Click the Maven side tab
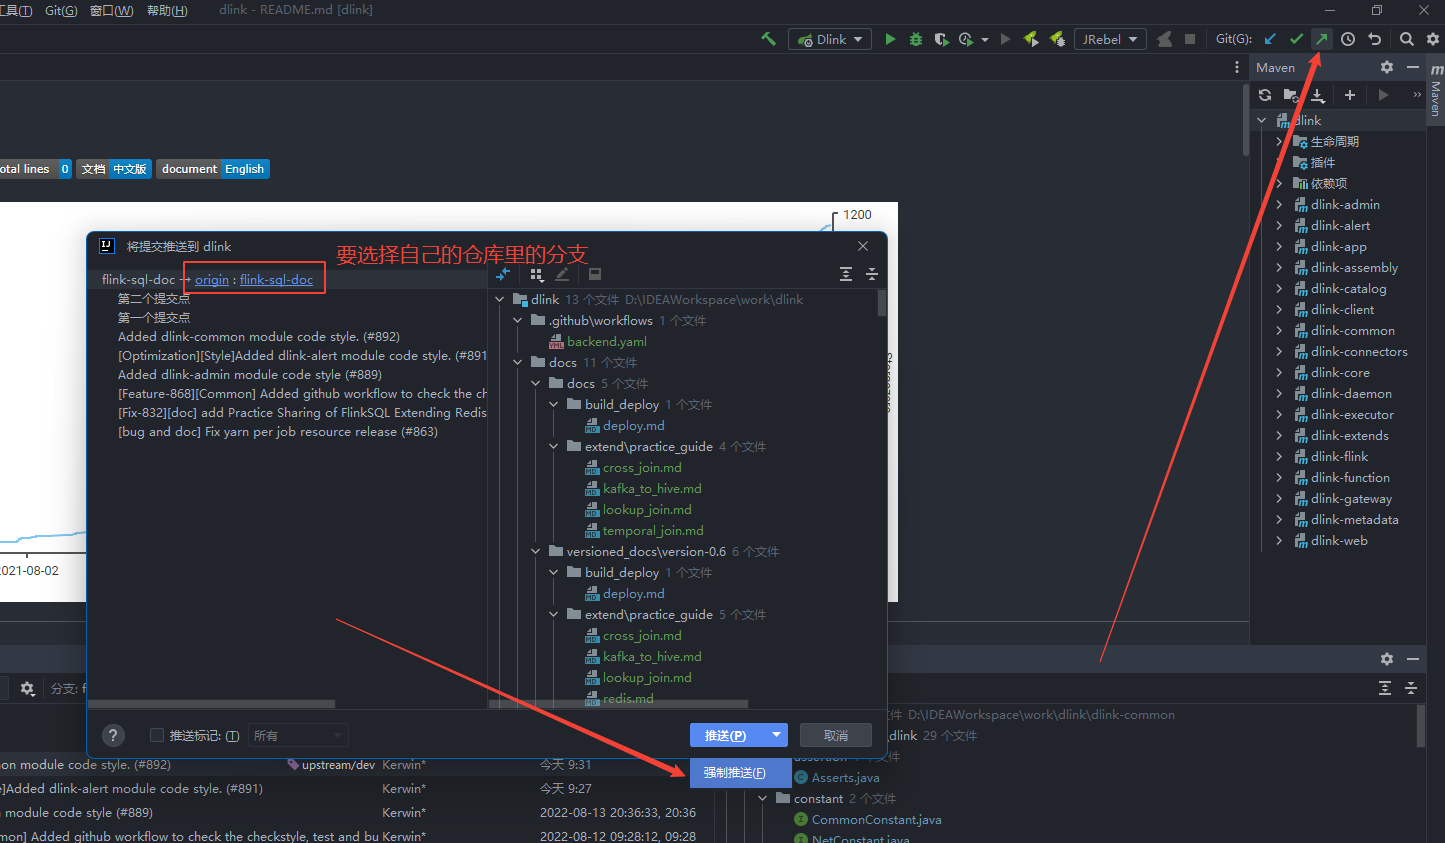Image resolution: width=1445 pixels, height=843 pixels. [1436, 90]
